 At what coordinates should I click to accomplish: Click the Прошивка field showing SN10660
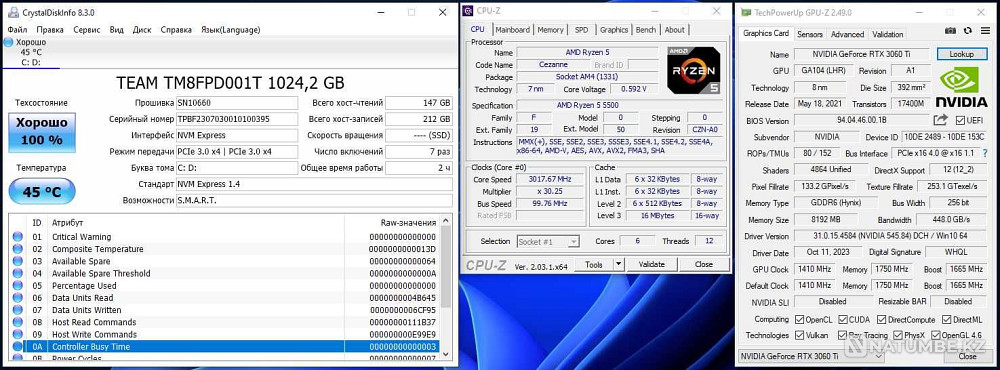pyautogui.click(x=237, y=103)
